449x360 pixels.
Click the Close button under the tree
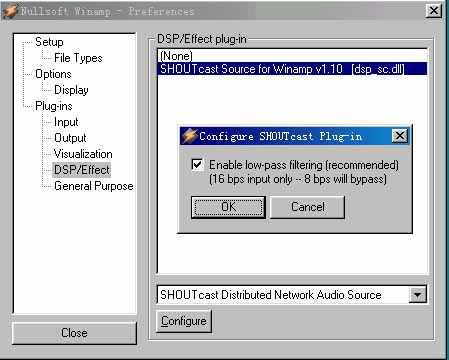pyautogui.click(x=74, y=333)
